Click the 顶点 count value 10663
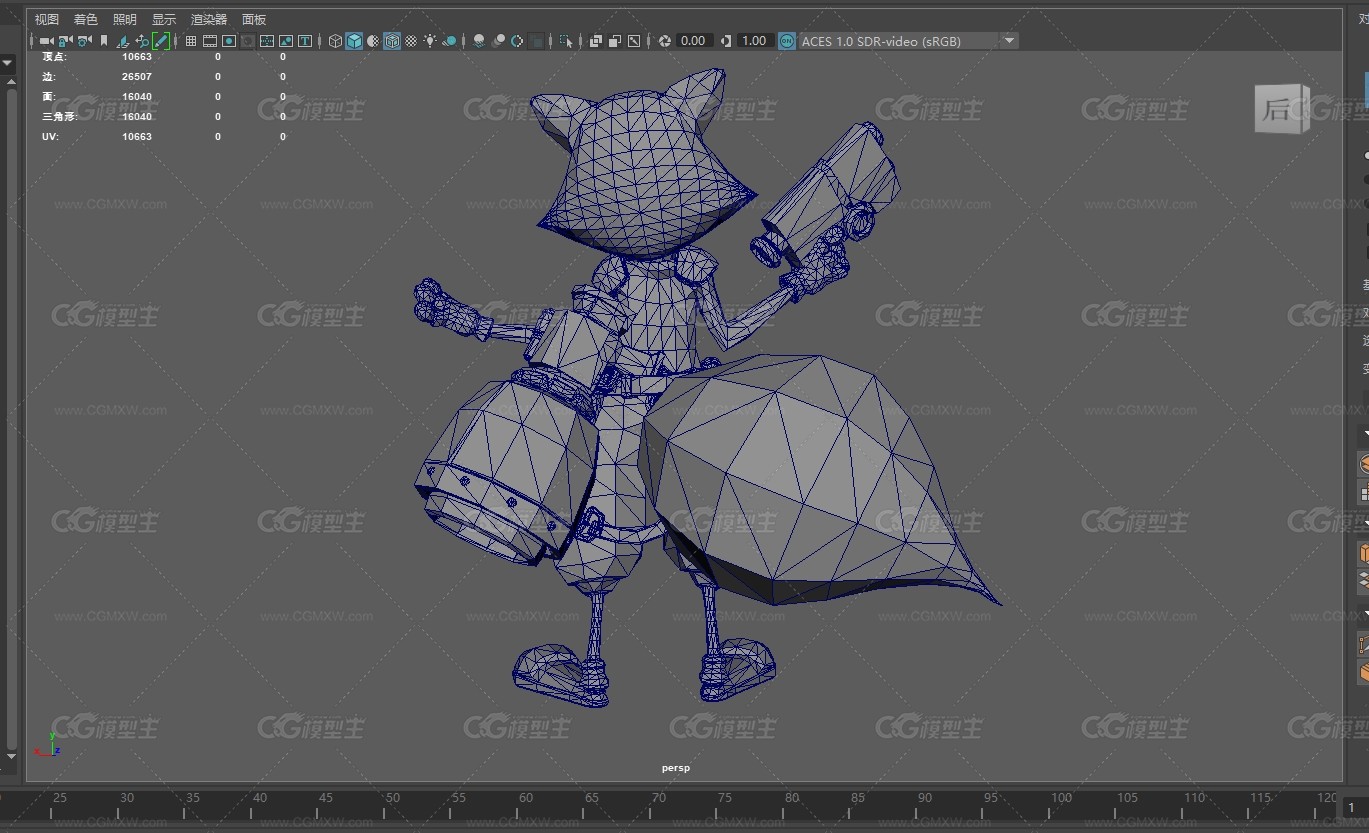Viewport: 1369px width, 833px height. 137,57
